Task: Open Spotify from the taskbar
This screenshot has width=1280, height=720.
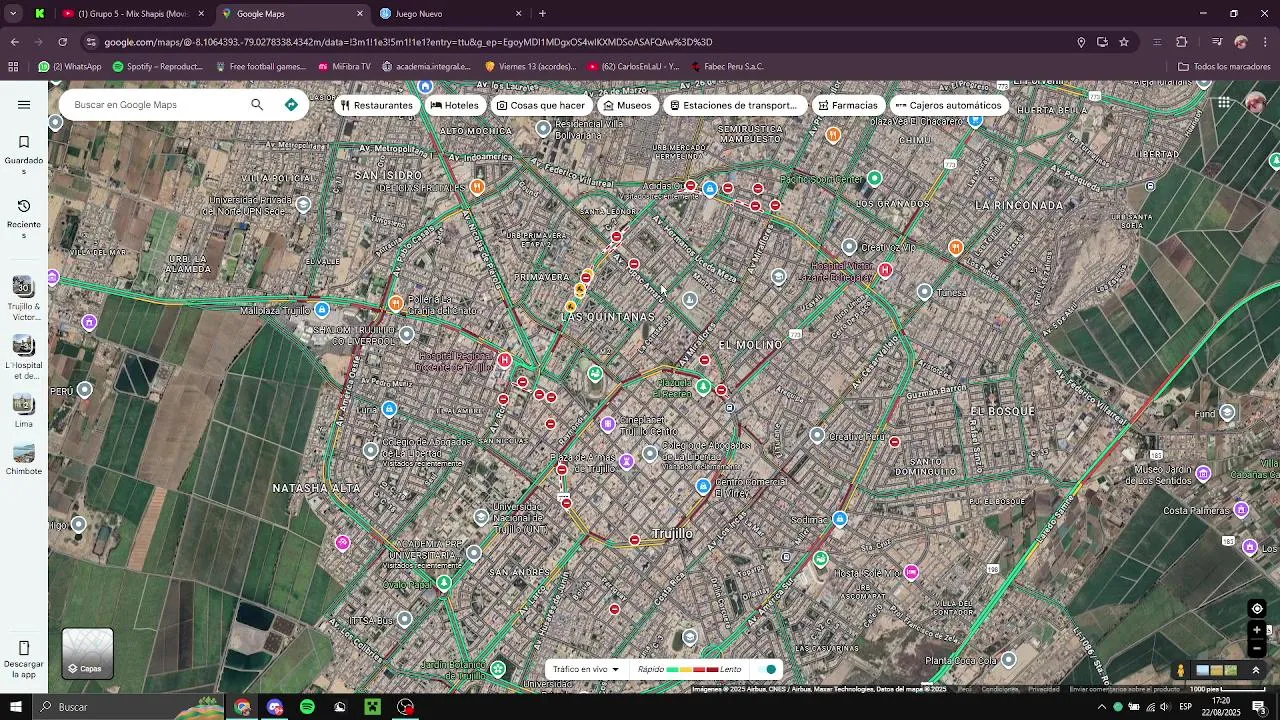Action: (x=307, y=707)
